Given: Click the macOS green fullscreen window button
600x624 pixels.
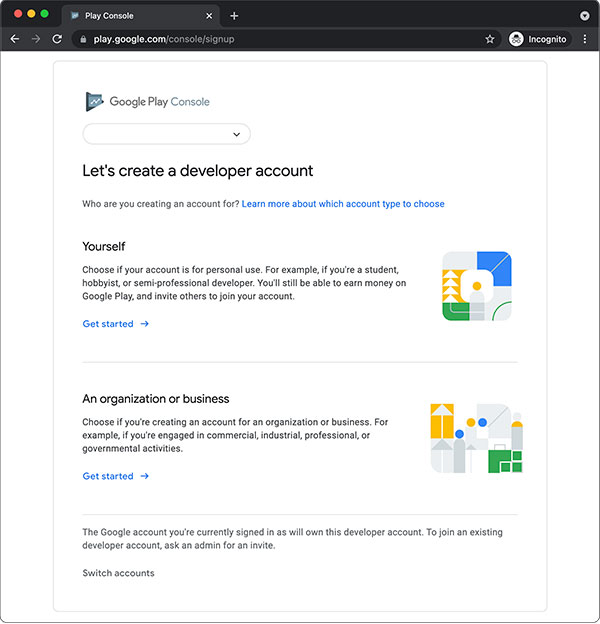Looking at the screenshot, I should (x=45, y=14).
